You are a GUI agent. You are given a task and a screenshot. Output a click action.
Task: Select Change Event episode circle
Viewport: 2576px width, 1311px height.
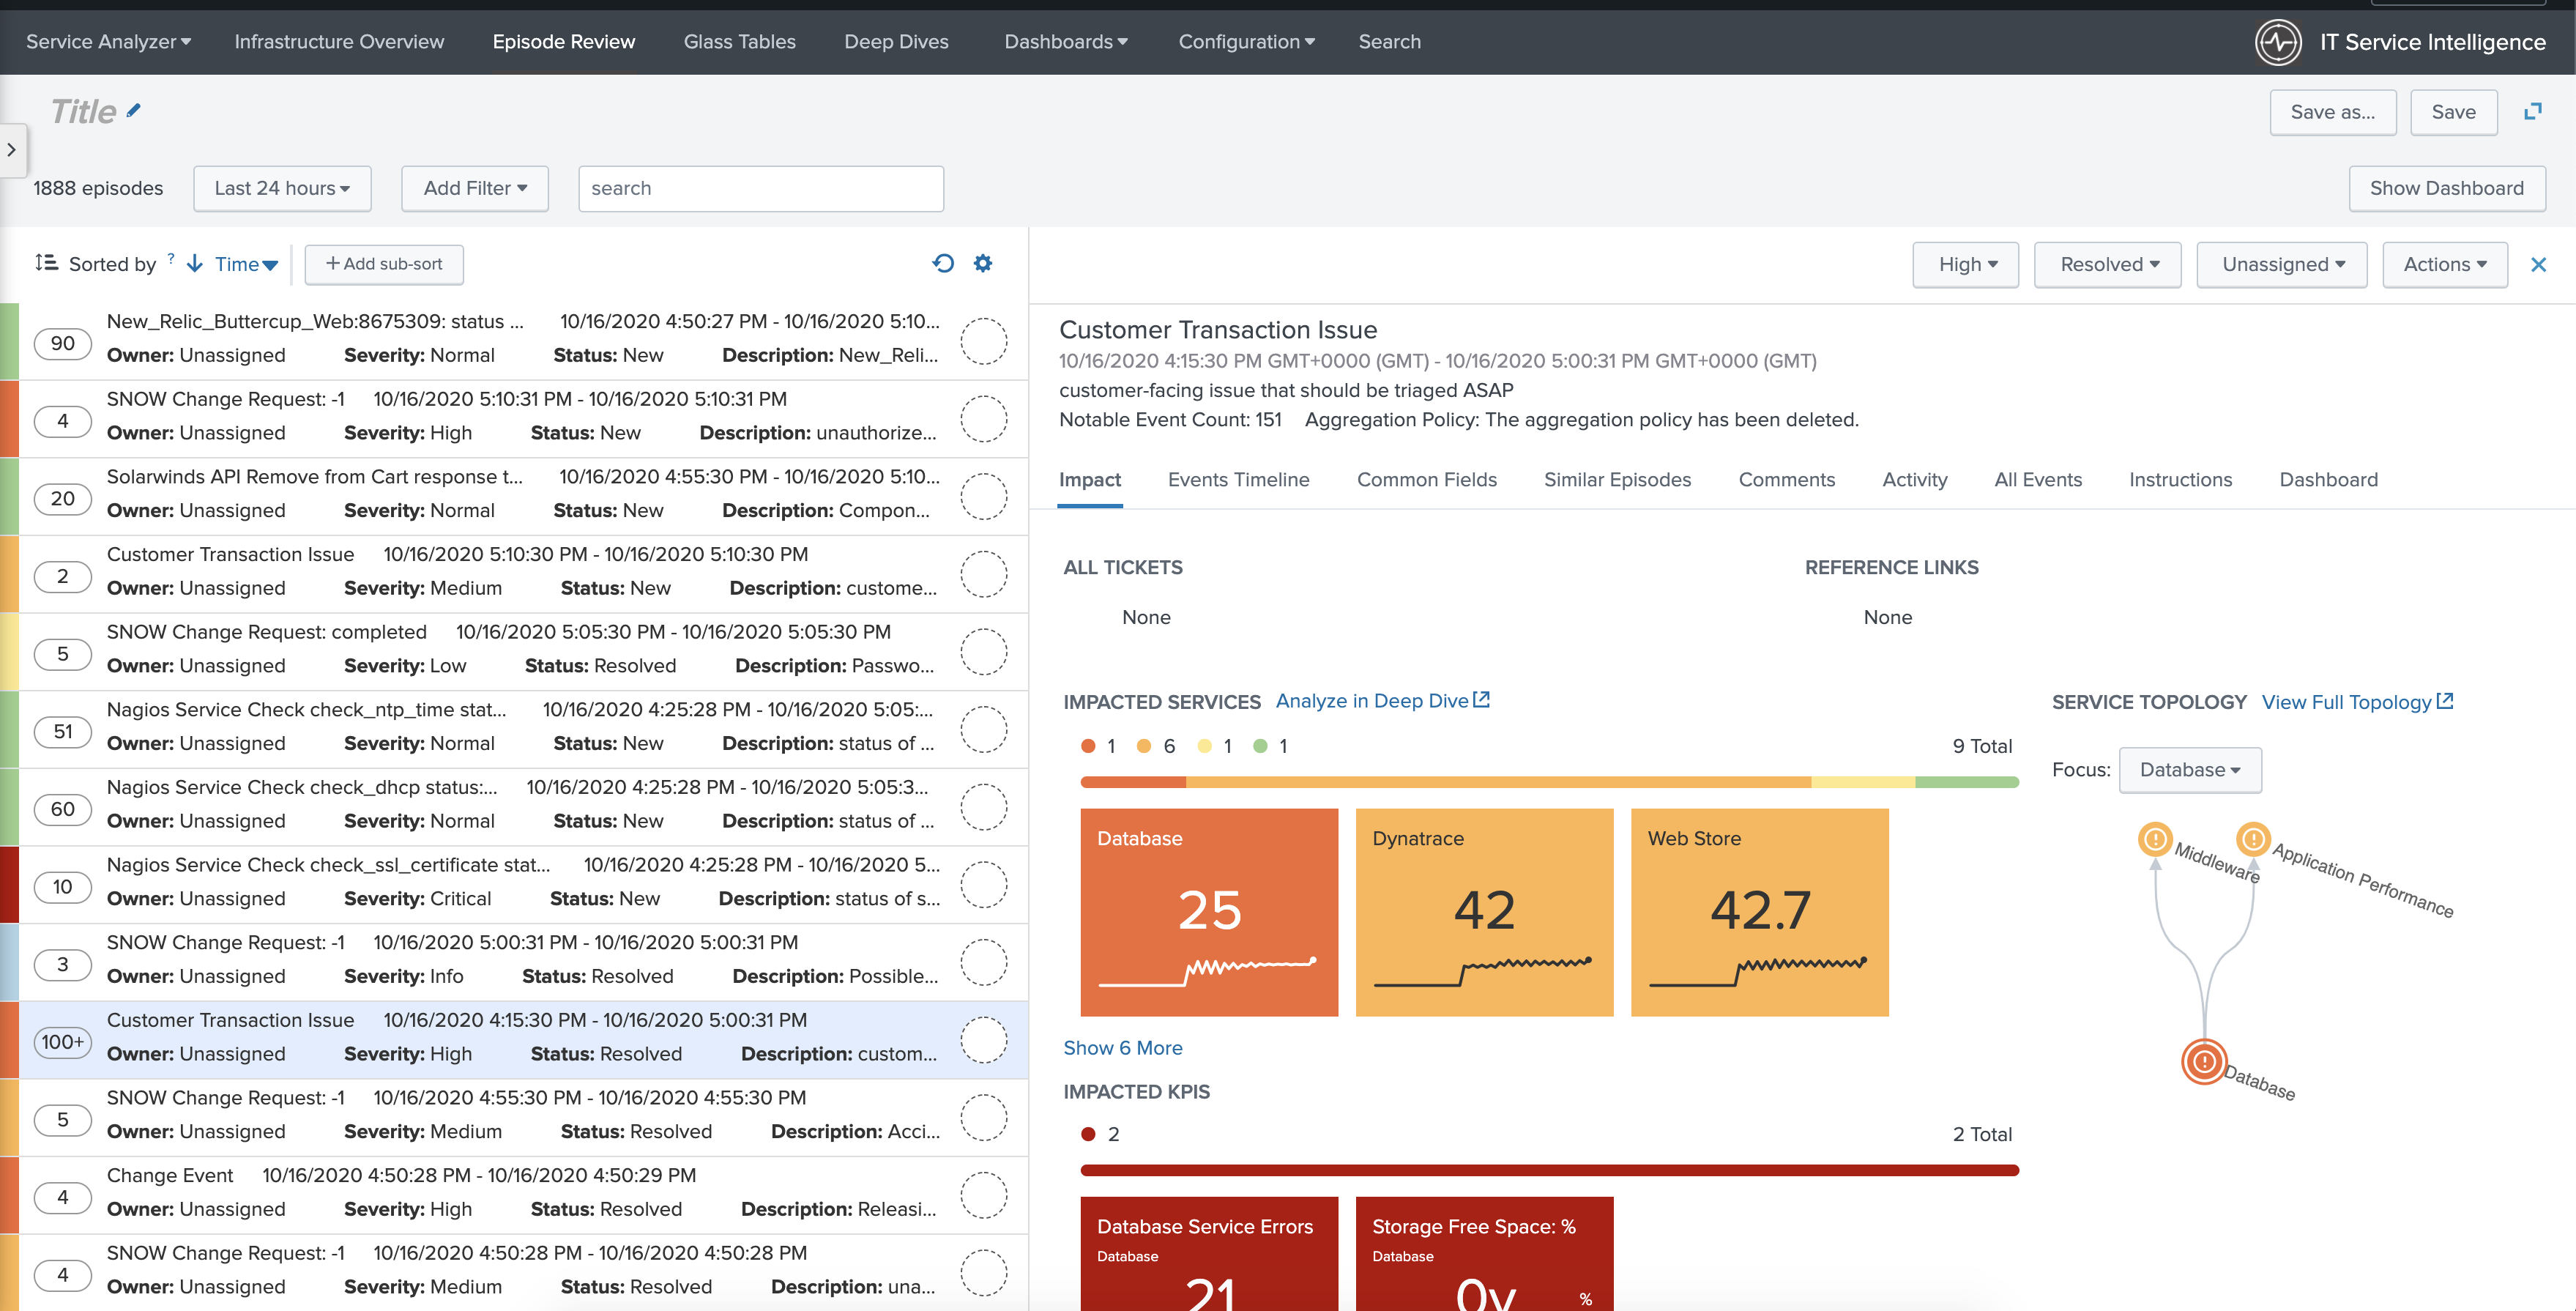coord(983,1196)
